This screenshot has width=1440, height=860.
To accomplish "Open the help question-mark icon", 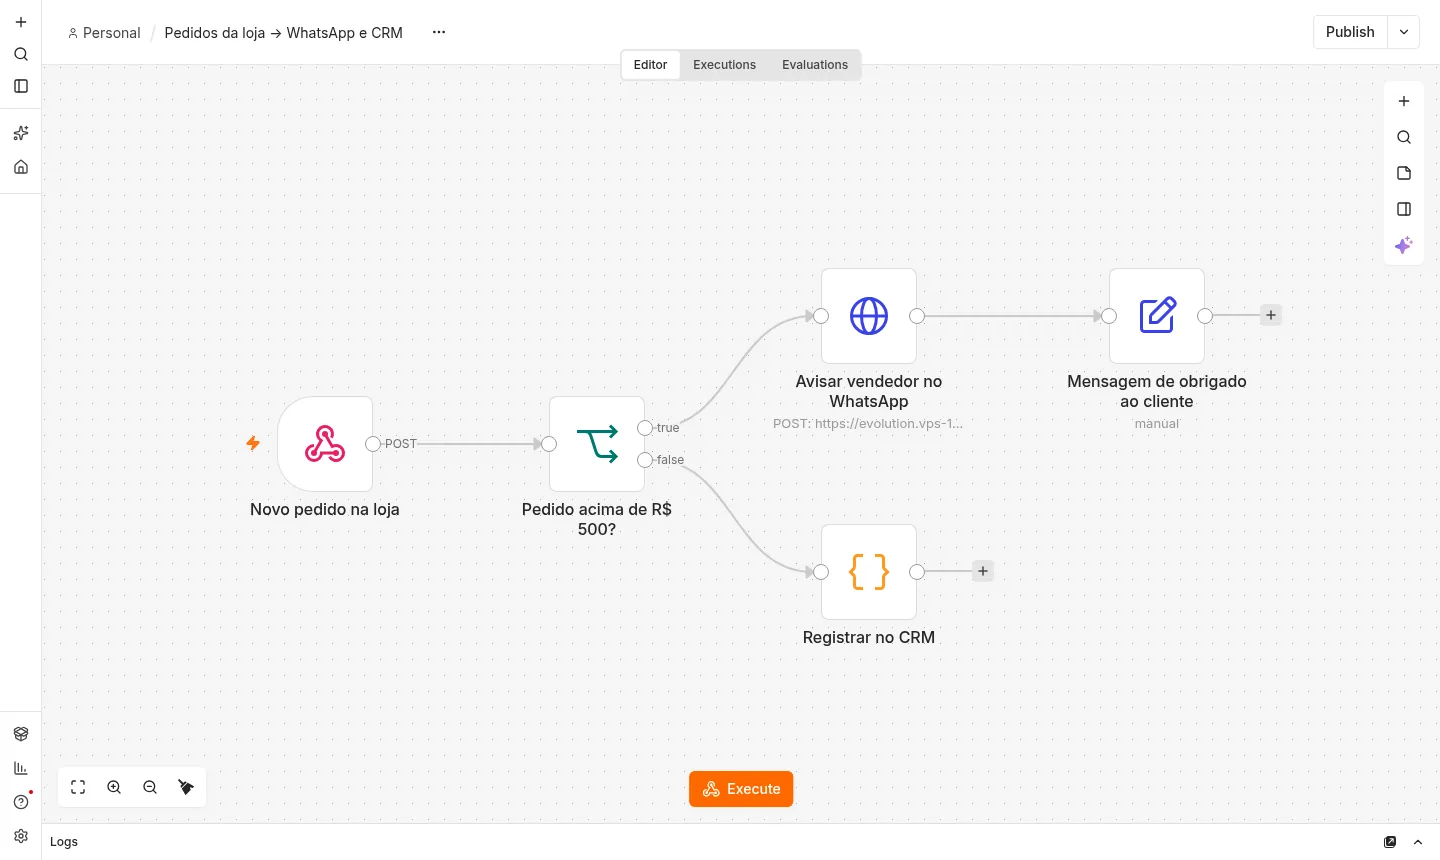I will pyautogui.click(x=21, y=802).
